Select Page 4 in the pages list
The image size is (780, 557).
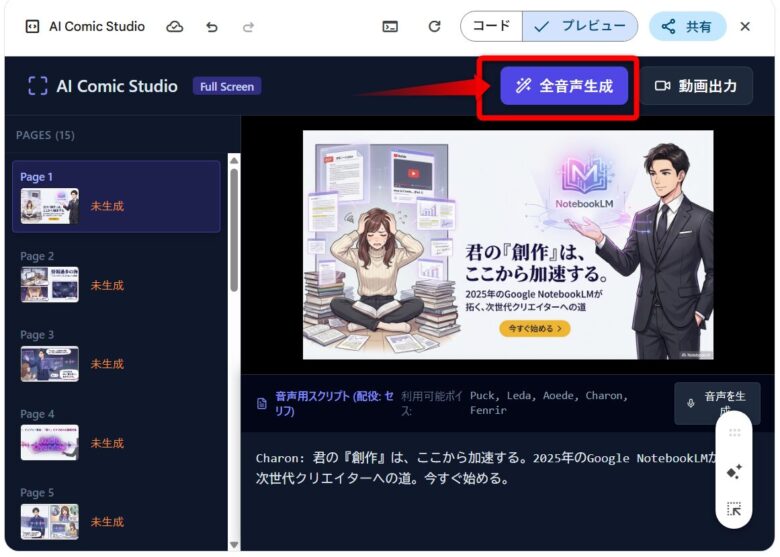[x=50, y=442]
